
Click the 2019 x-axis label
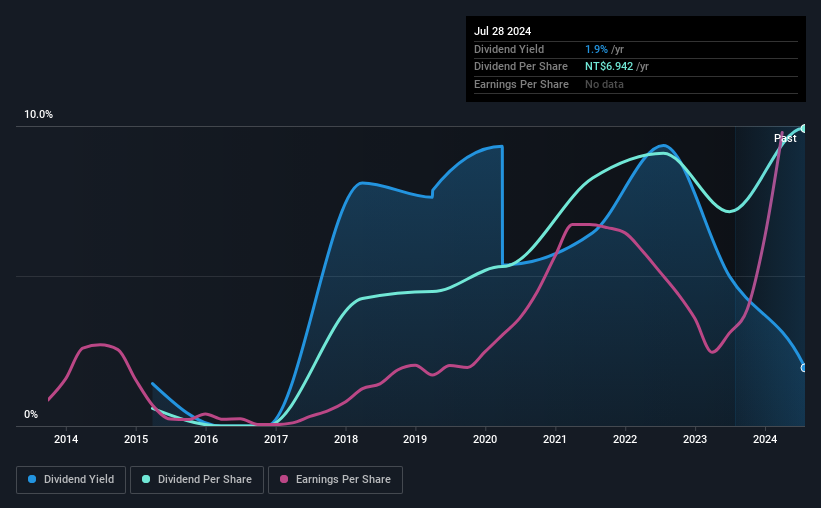(x=415, y=439)
